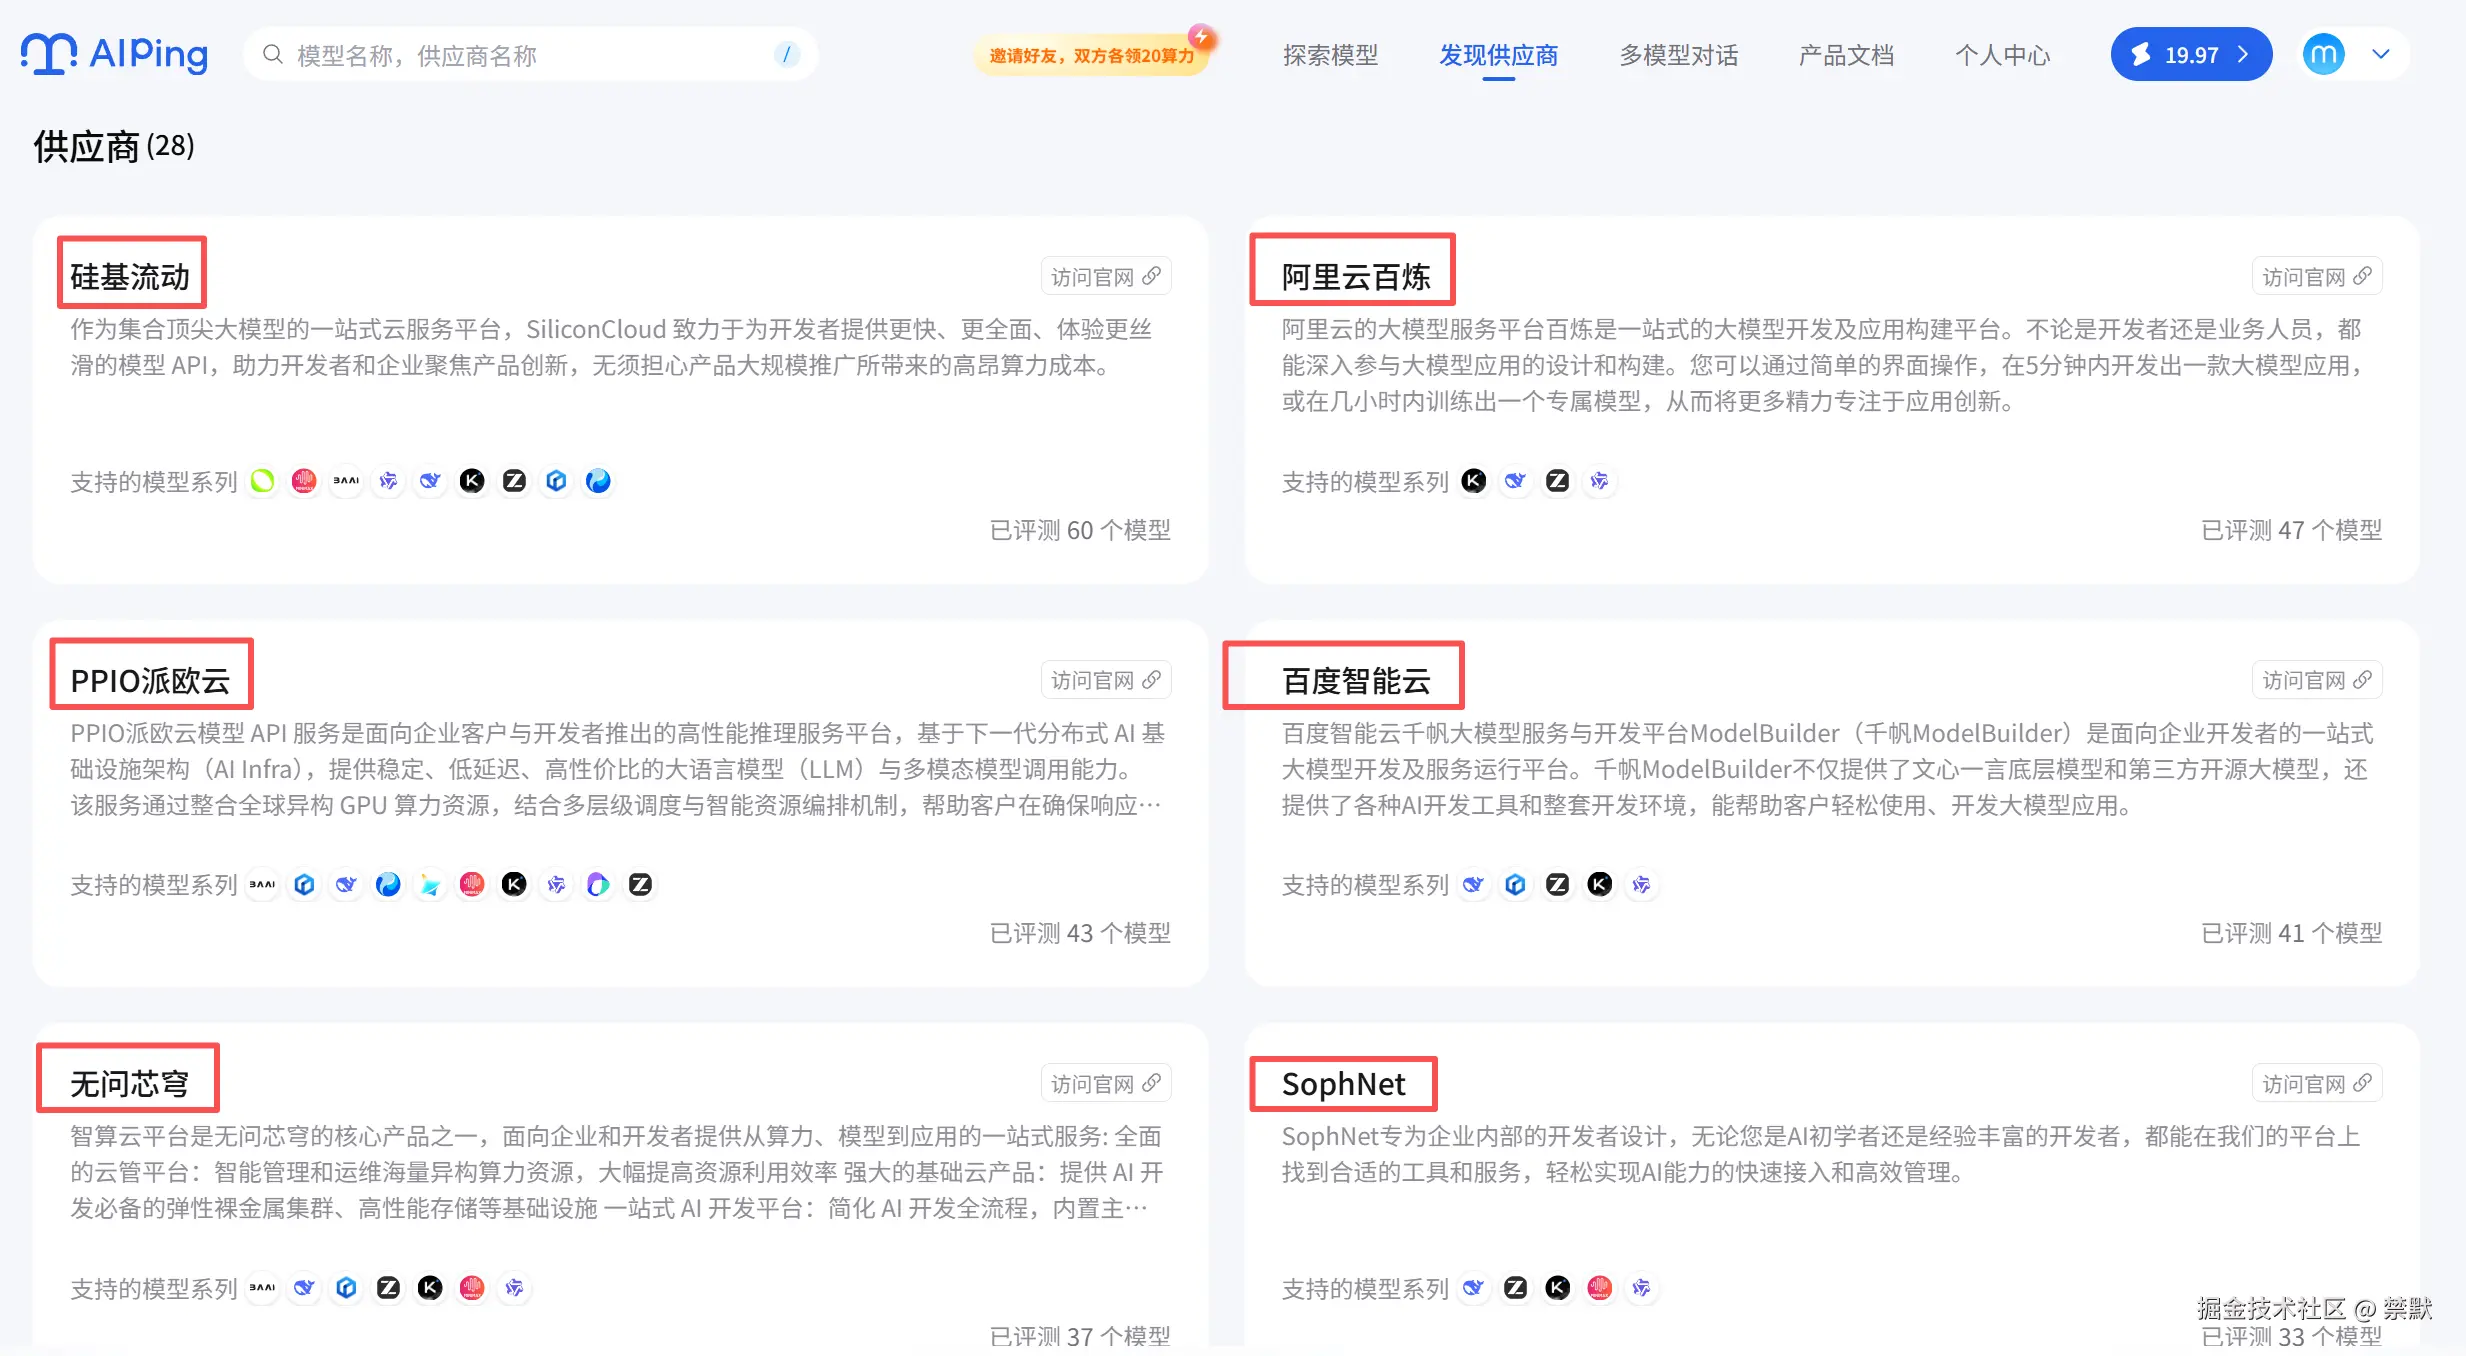Viewport: 2466px width, 1356px height.
Task: Click the BAAI model icon under 硅基流动
Action: point(346,481)
